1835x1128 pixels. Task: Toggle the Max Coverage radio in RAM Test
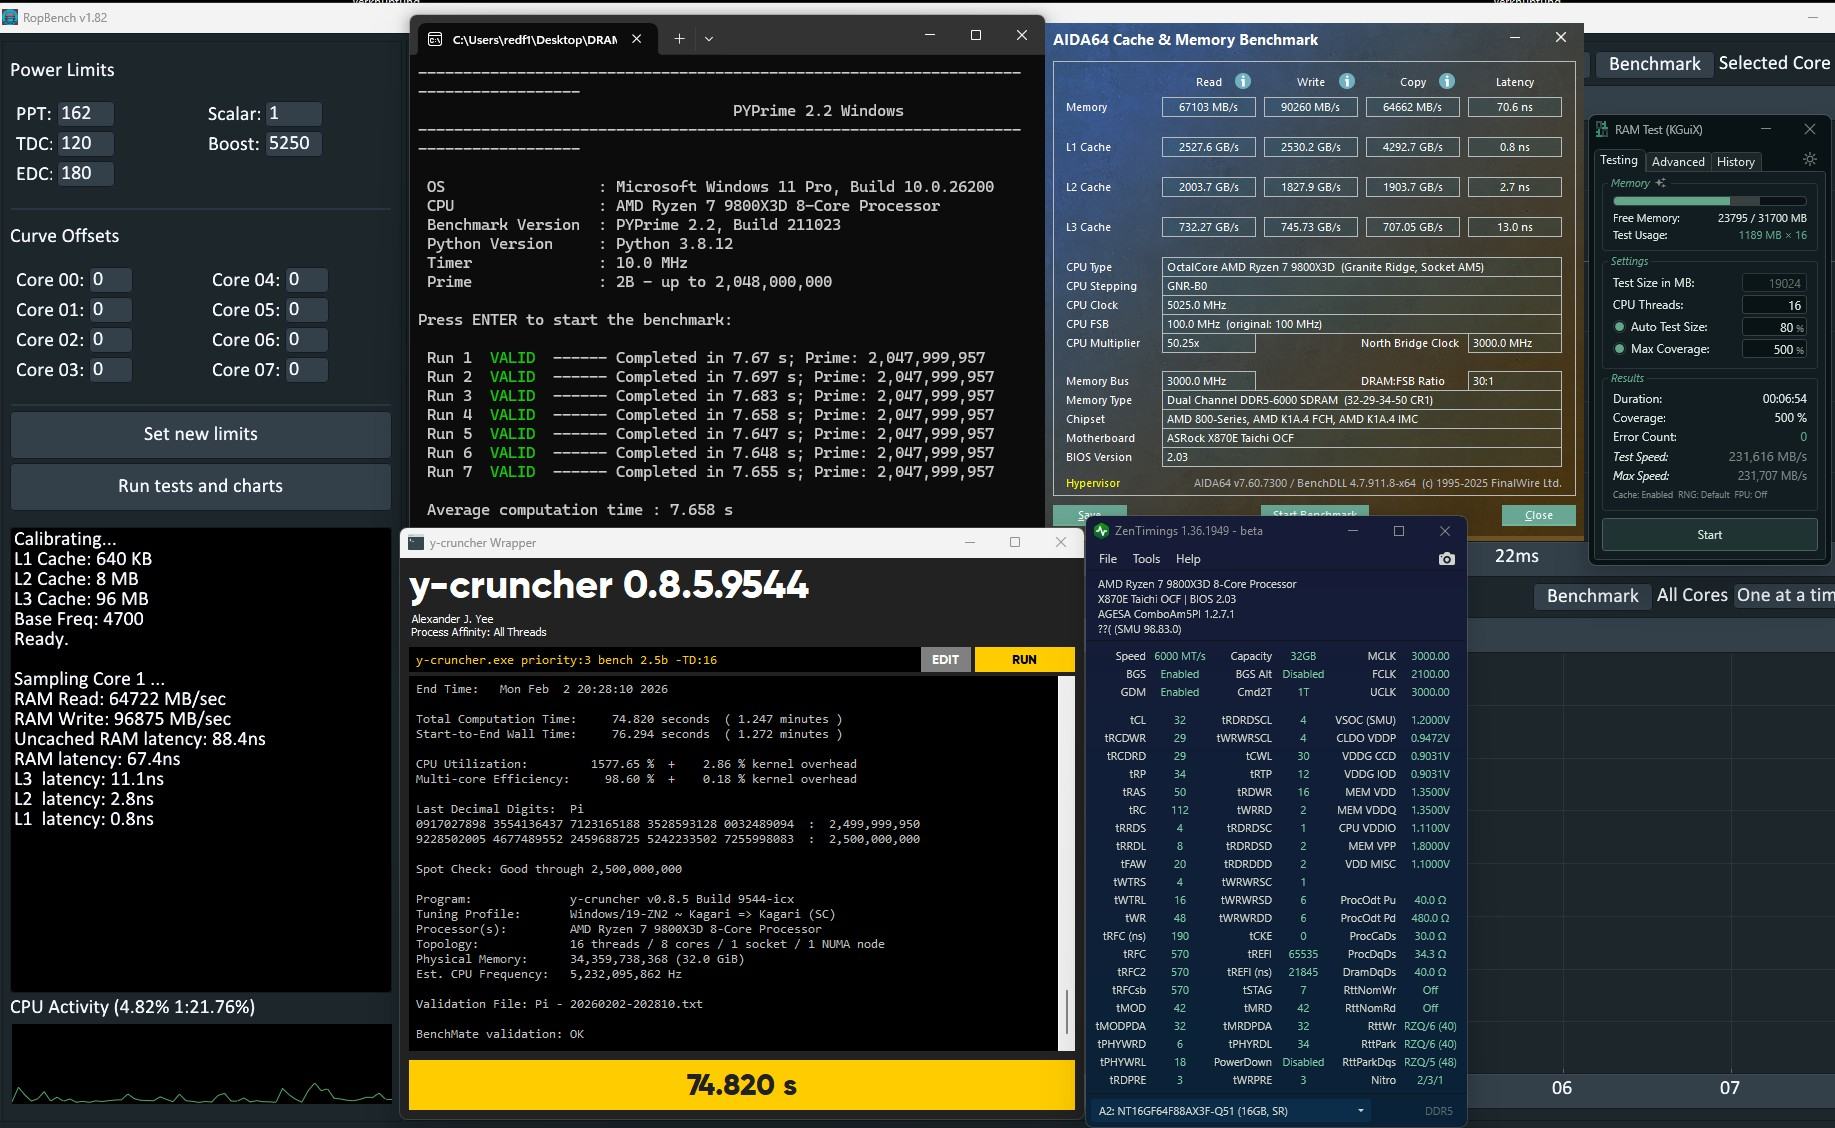click(1619, 349)
